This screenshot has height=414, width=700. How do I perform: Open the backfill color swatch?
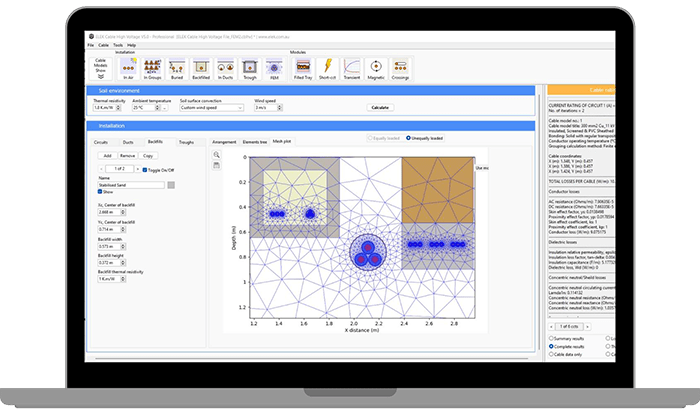[x=171, y=185]
